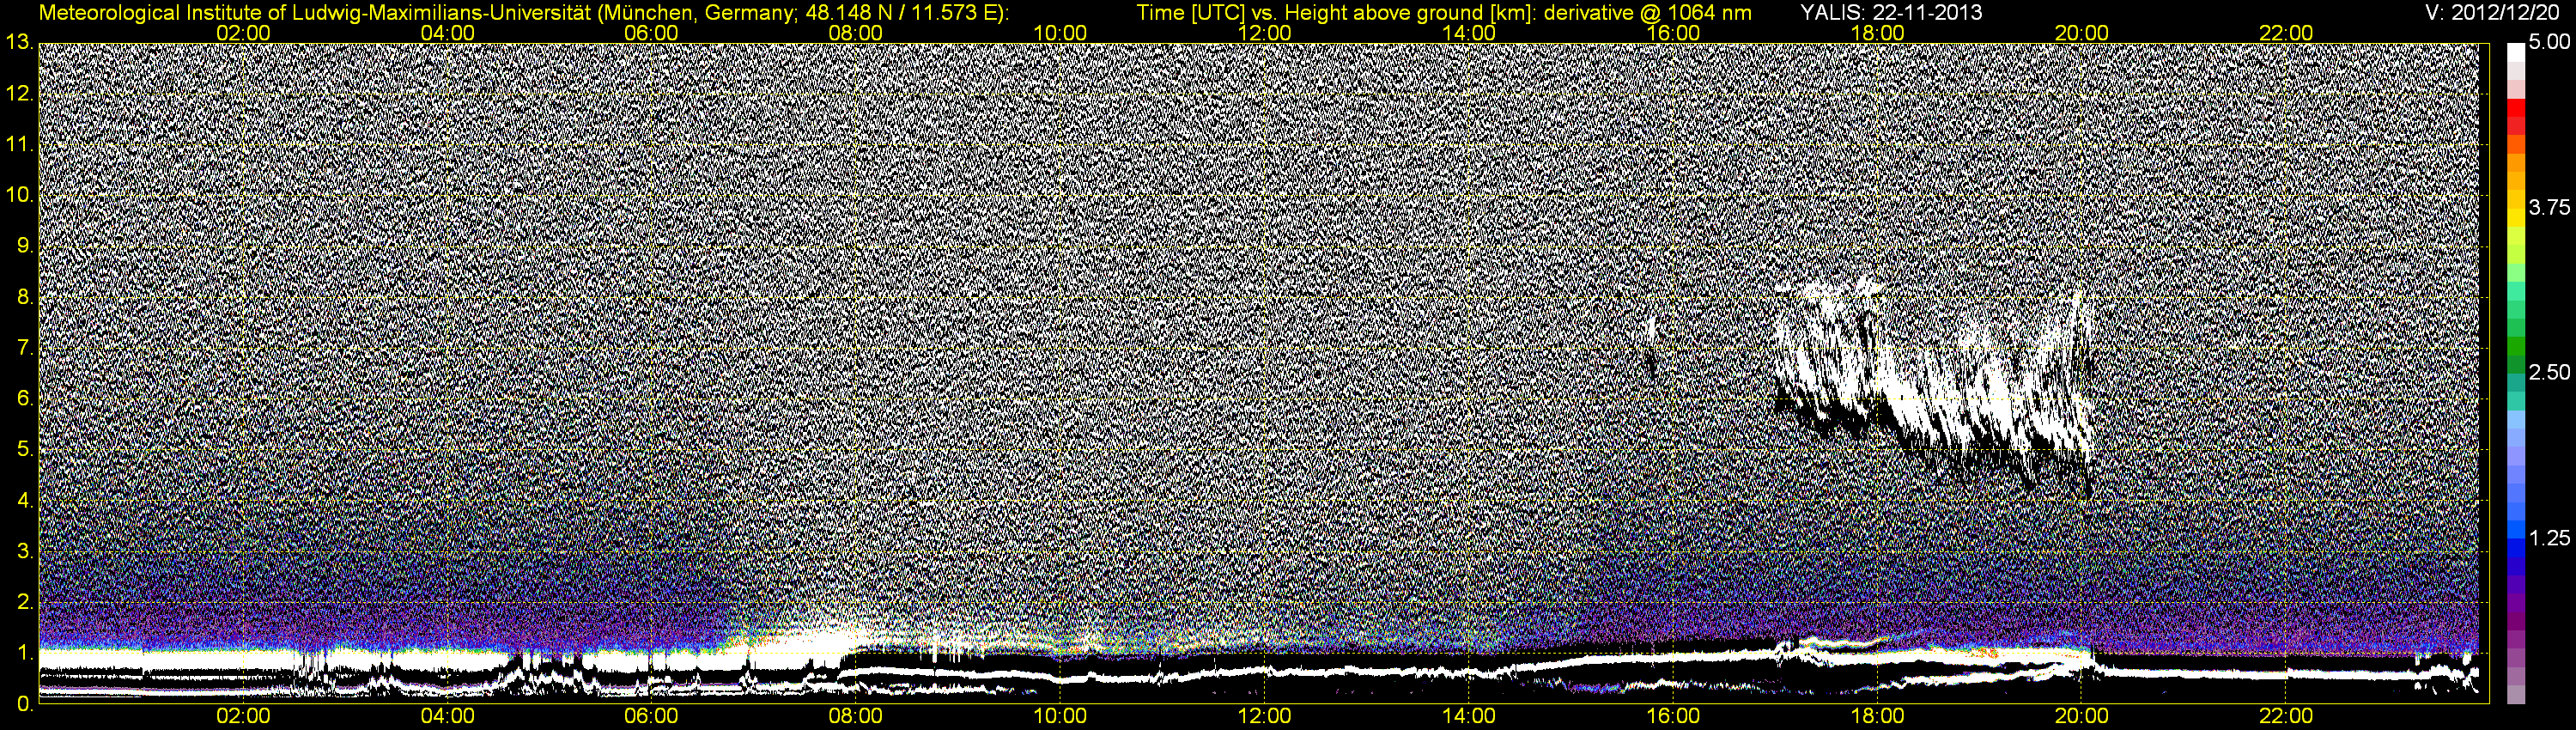Click the 14:00 label on the top time axis

point(1469,33)
